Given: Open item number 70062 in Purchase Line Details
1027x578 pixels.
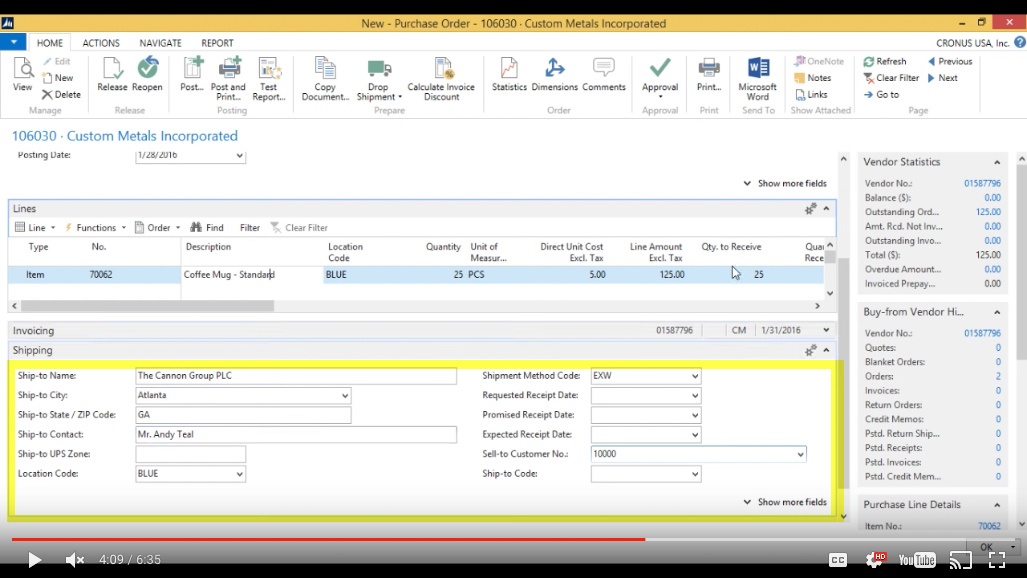Looking at the screenshot, I should [989, 526].
